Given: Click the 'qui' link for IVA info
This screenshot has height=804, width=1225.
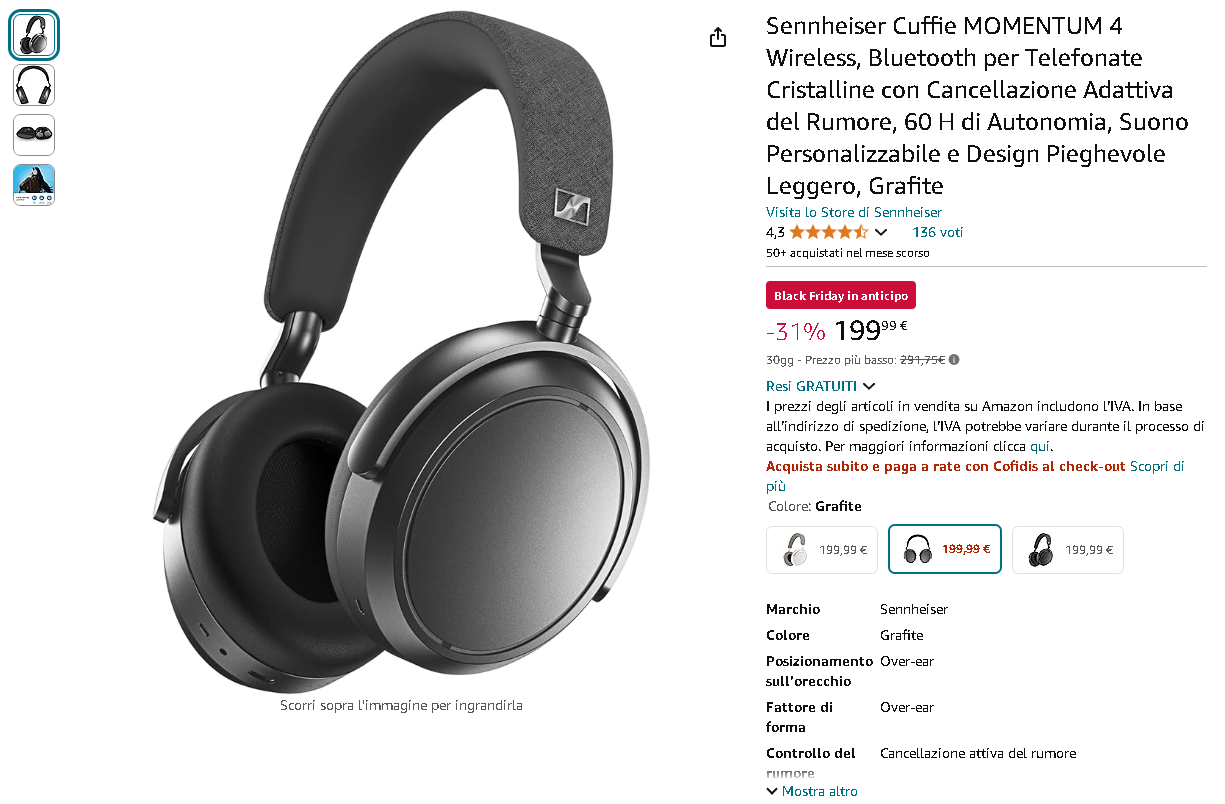Looking at the screenshot, I should point(1040,446).
